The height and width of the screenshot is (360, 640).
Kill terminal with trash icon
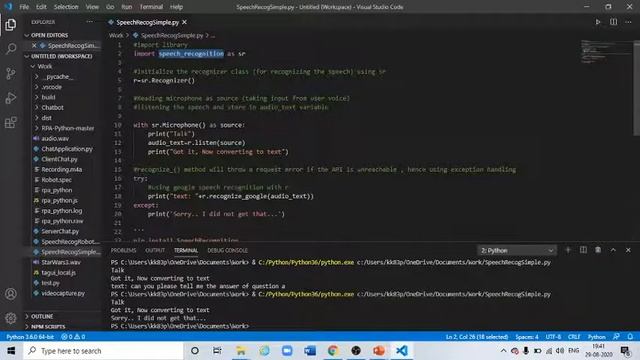coord(598,250)
